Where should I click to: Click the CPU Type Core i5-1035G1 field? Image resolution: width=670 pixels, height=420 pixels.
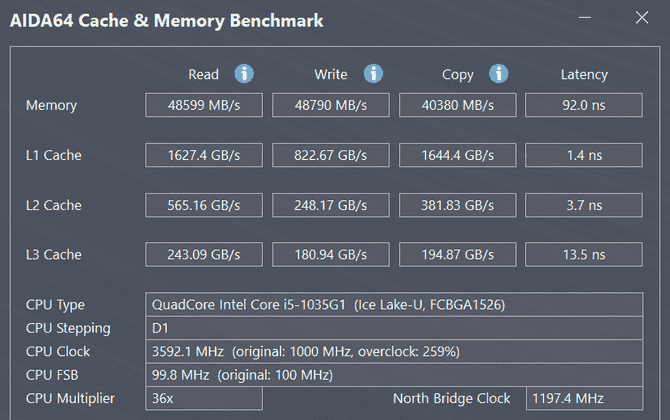394,305
